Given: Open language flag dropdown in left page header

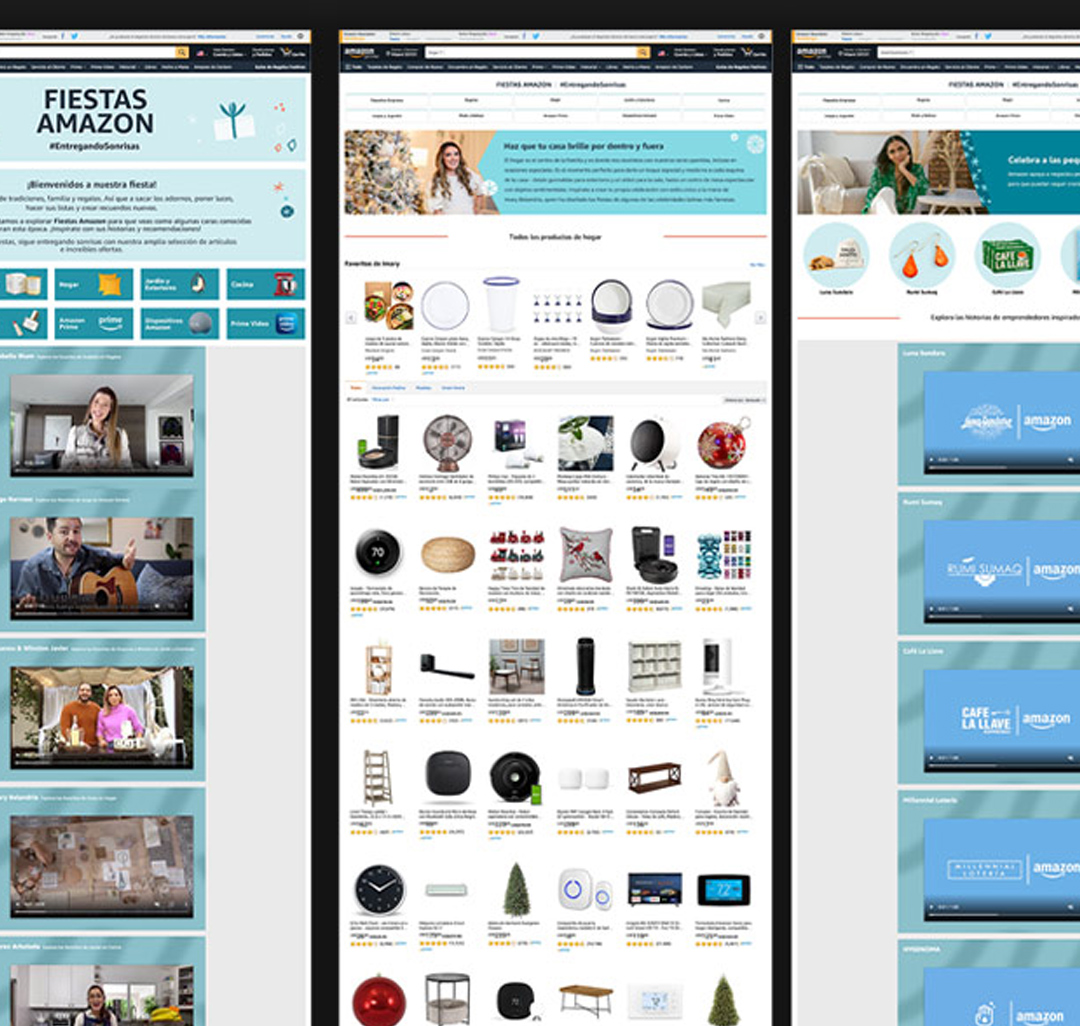Looking at the screenshot, I should (x=201, y=52).
